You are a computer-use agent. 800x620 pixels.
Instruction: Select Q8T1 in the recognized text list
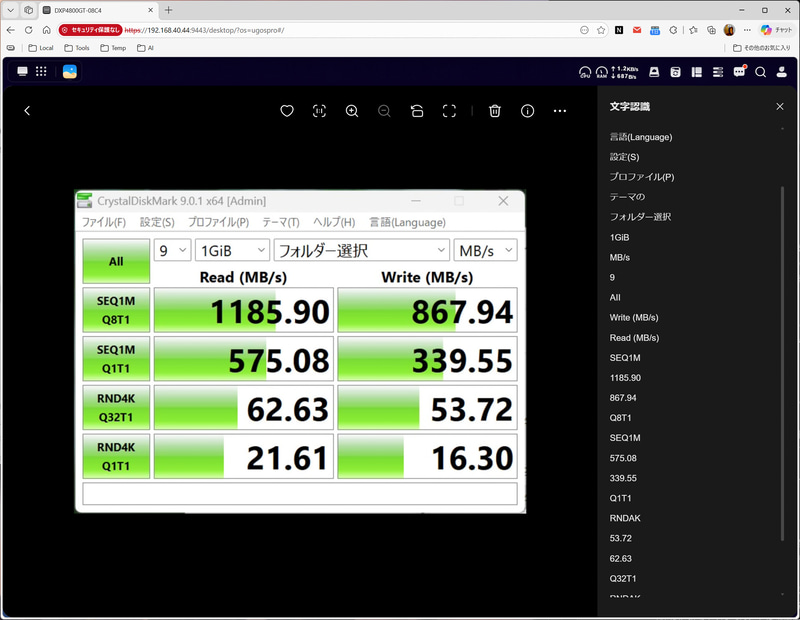620,417
